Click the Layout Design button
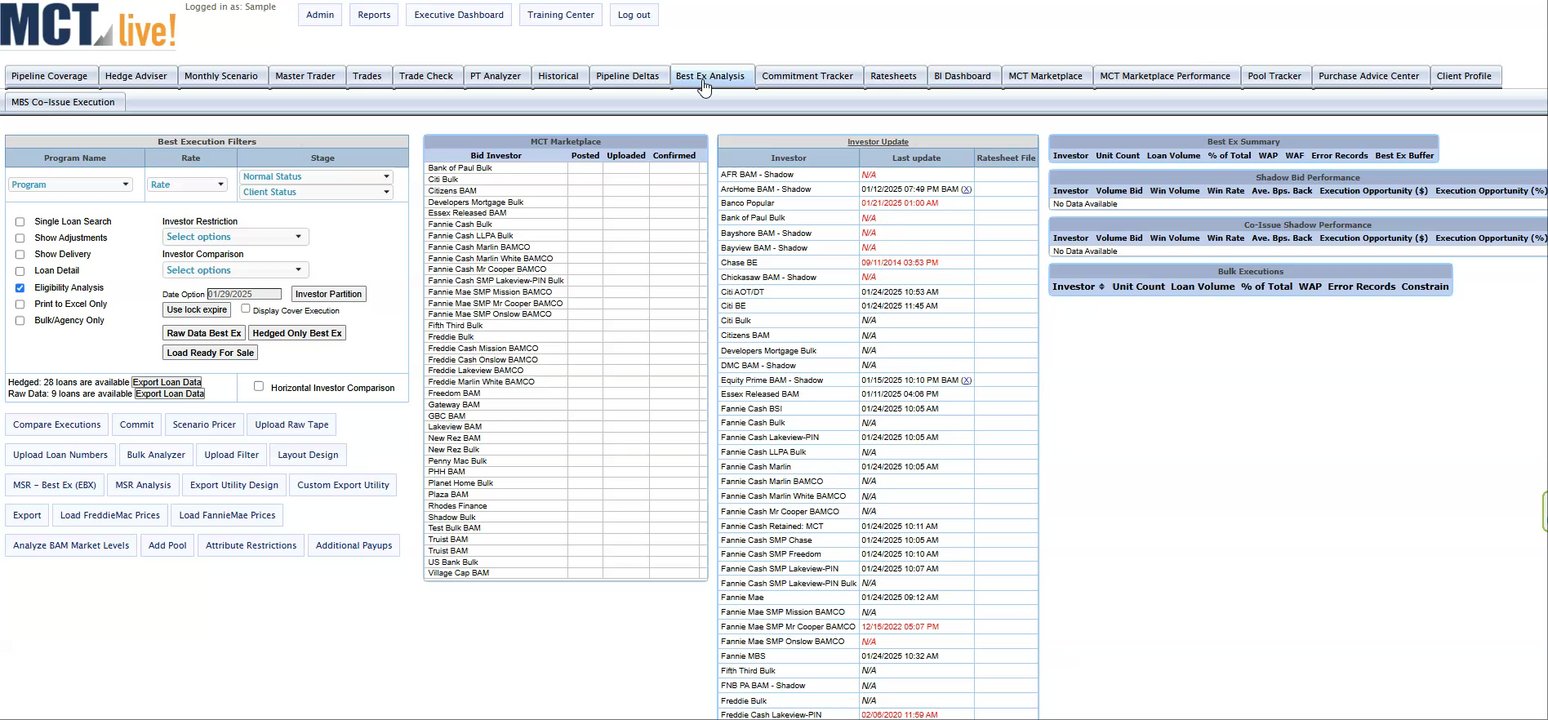Screen dimensions: 1548x720 pos(308,455)
